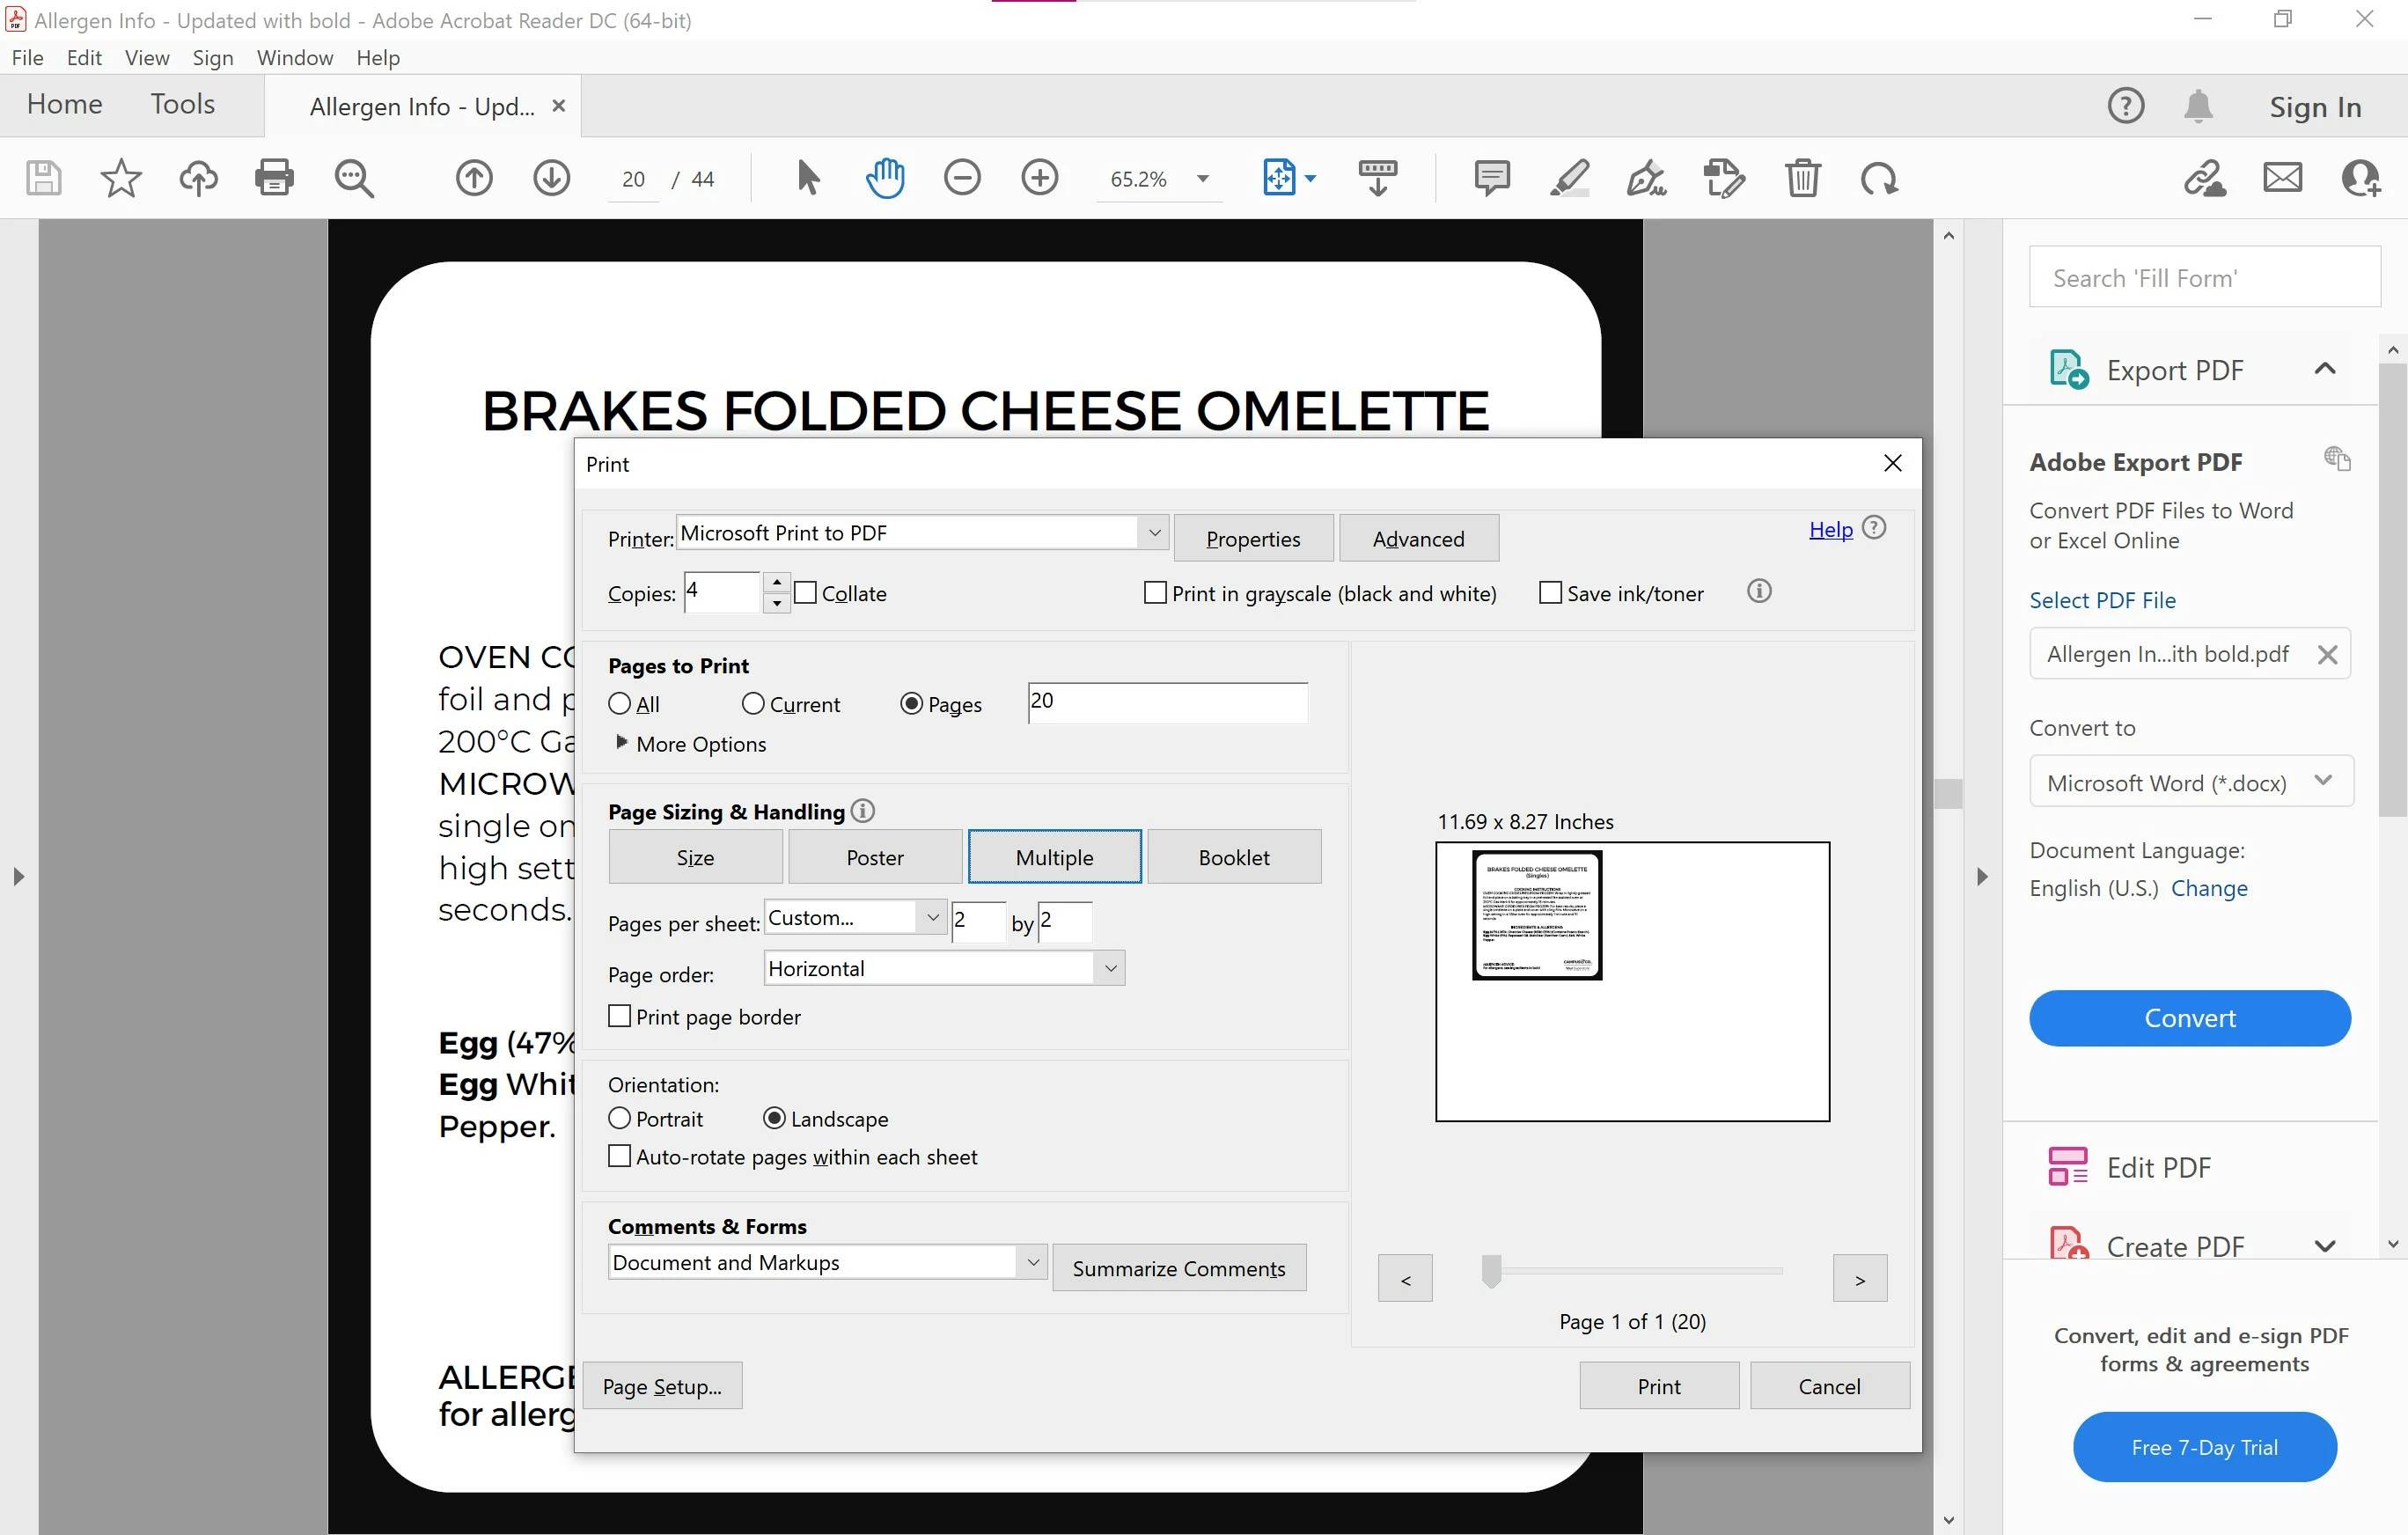Switch to the Tools tab
The image size is (2408, 1535).
182,104
